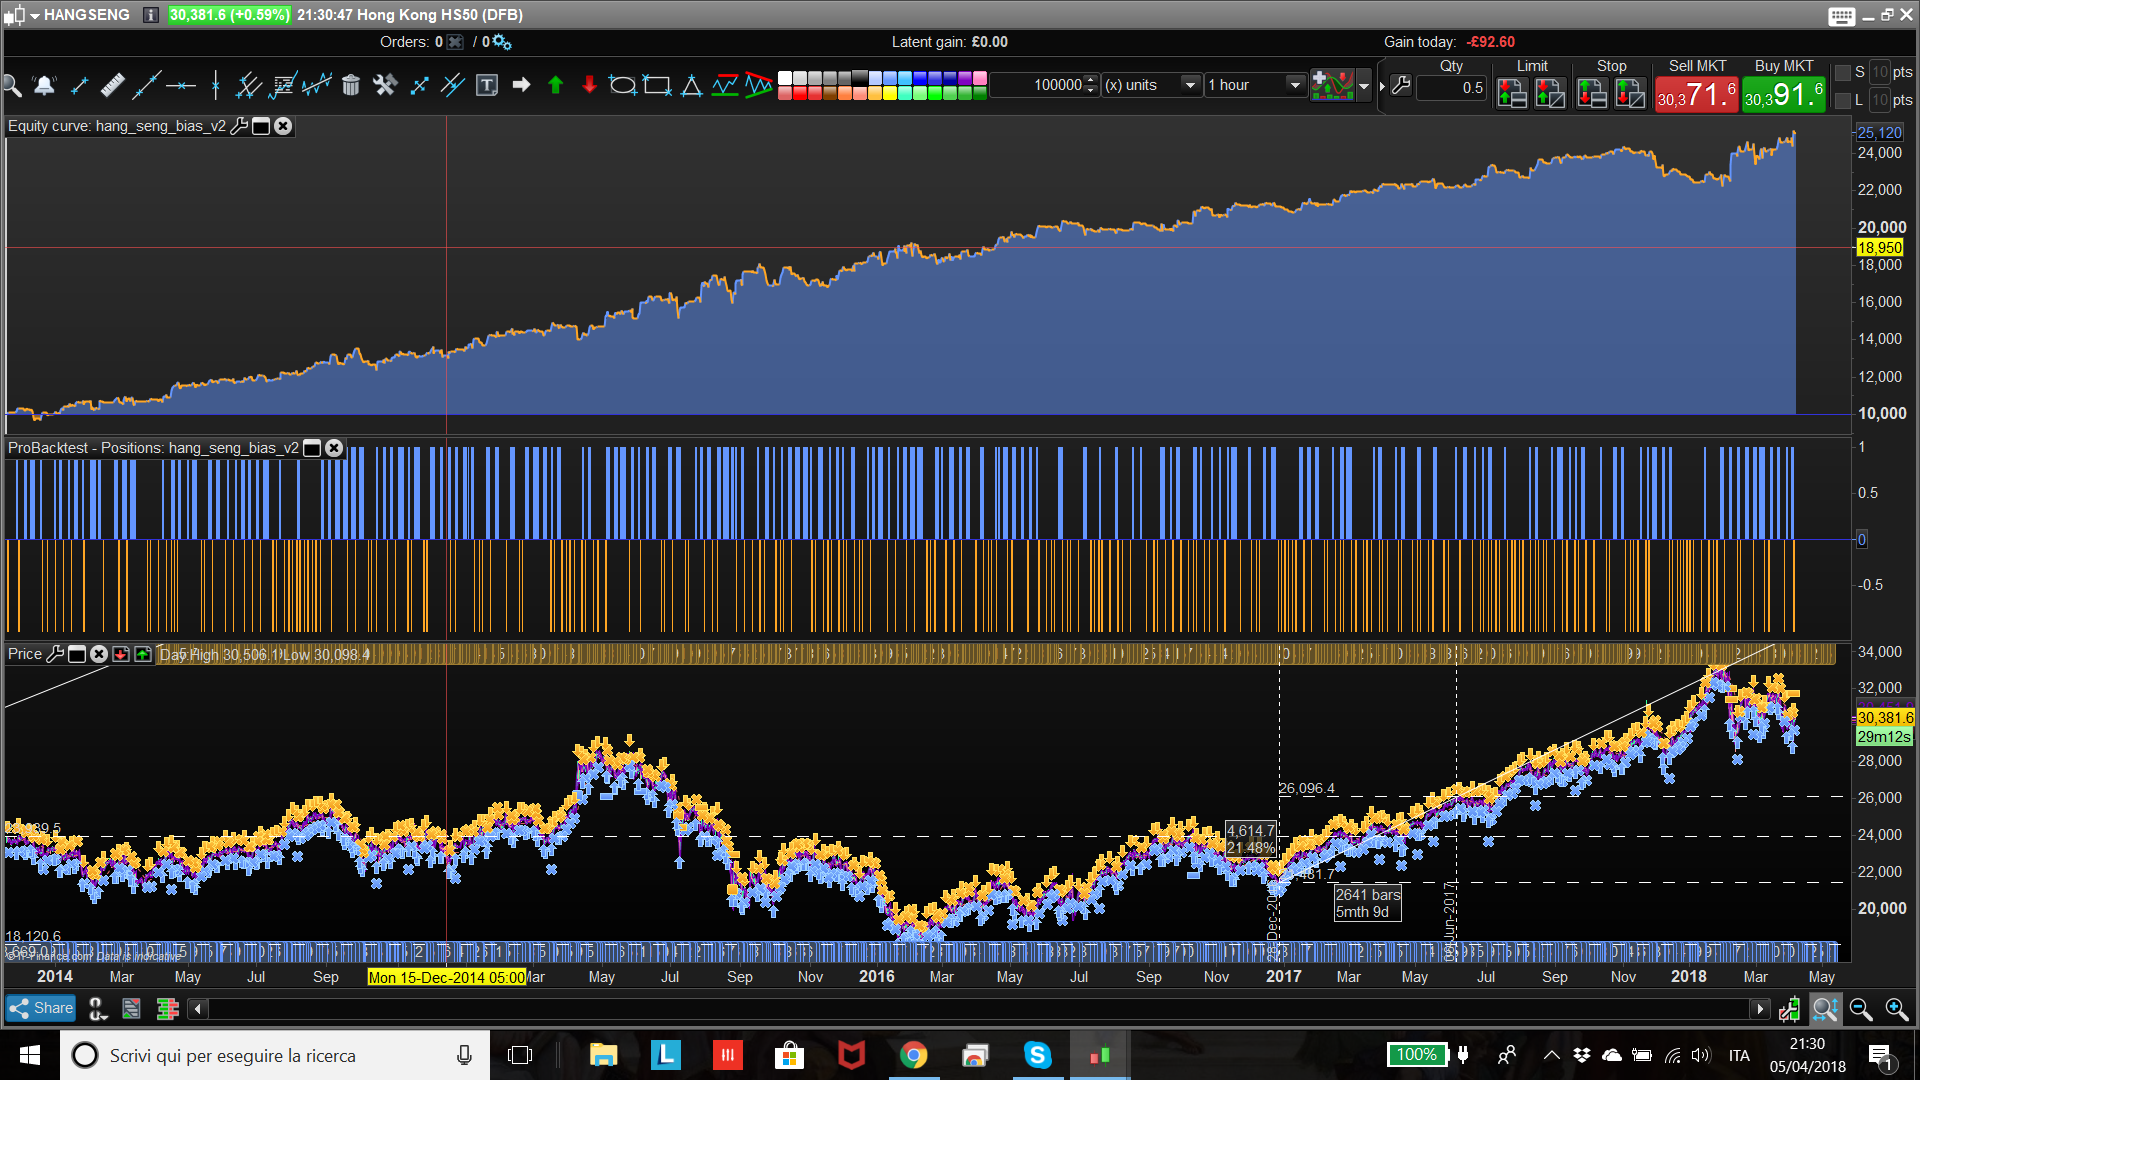The image size is (2148, 1152).
Task: Open the (x) units dropdown
Action: tap(1190, 86)
